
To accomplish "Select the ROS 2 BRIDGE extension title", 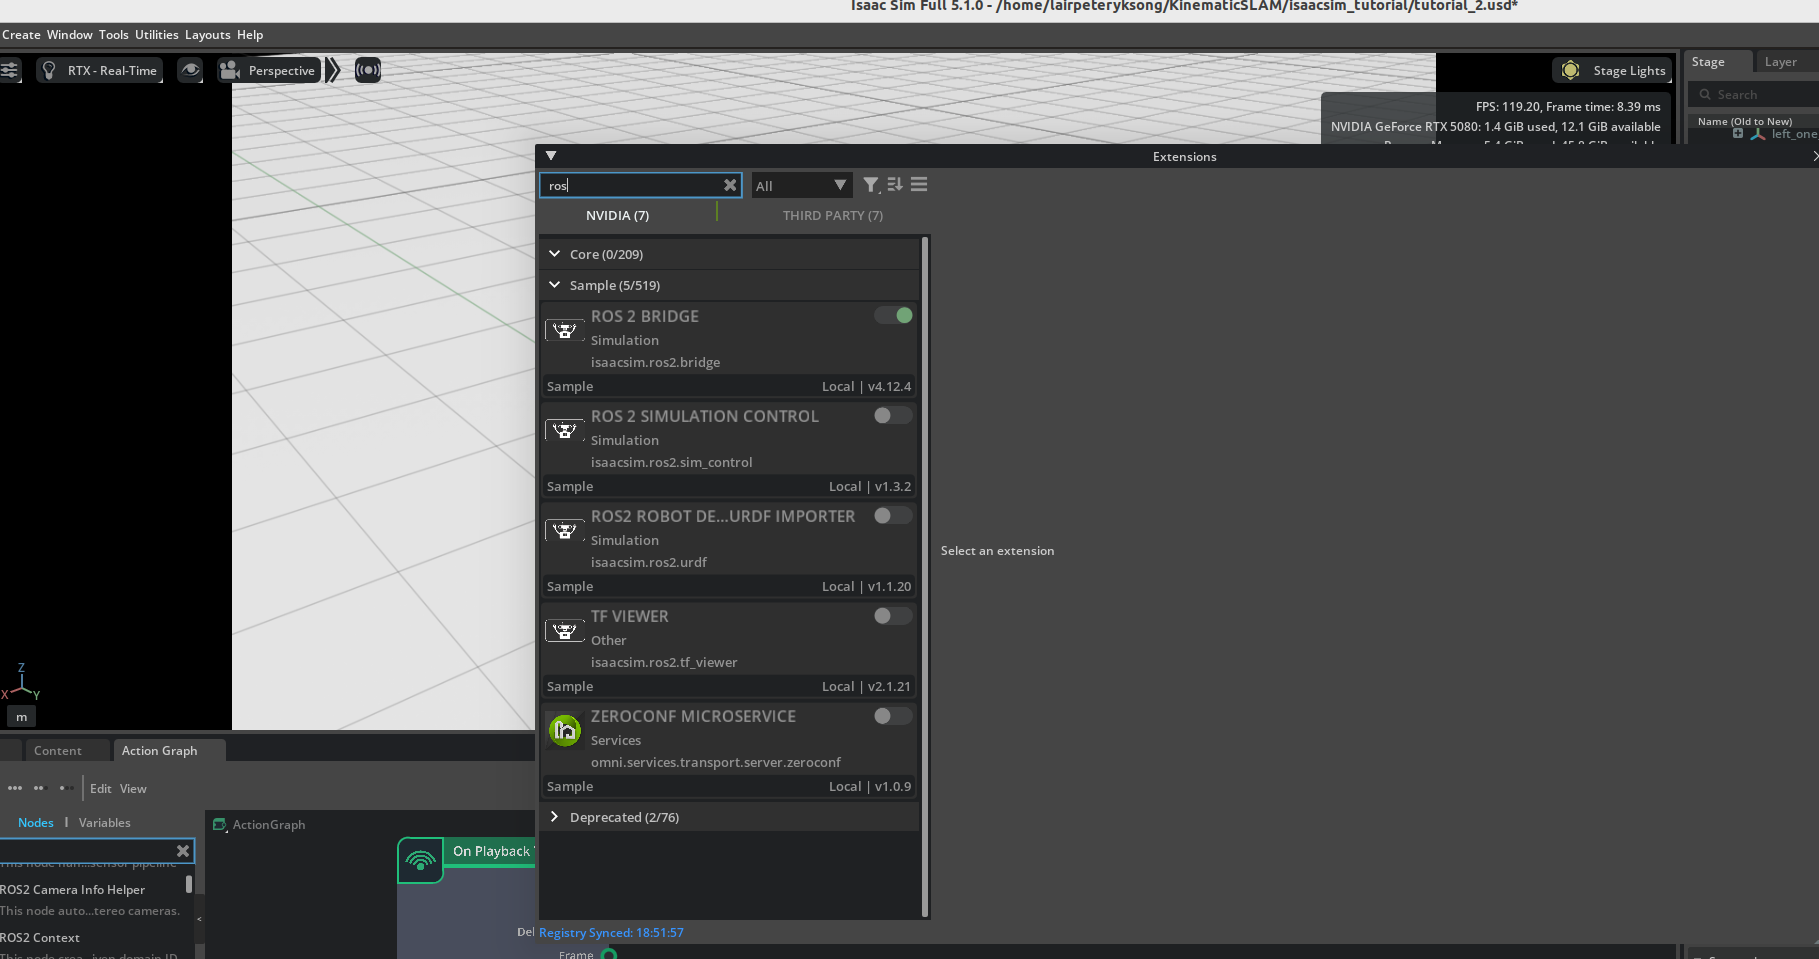I will [x=645, y=316].
